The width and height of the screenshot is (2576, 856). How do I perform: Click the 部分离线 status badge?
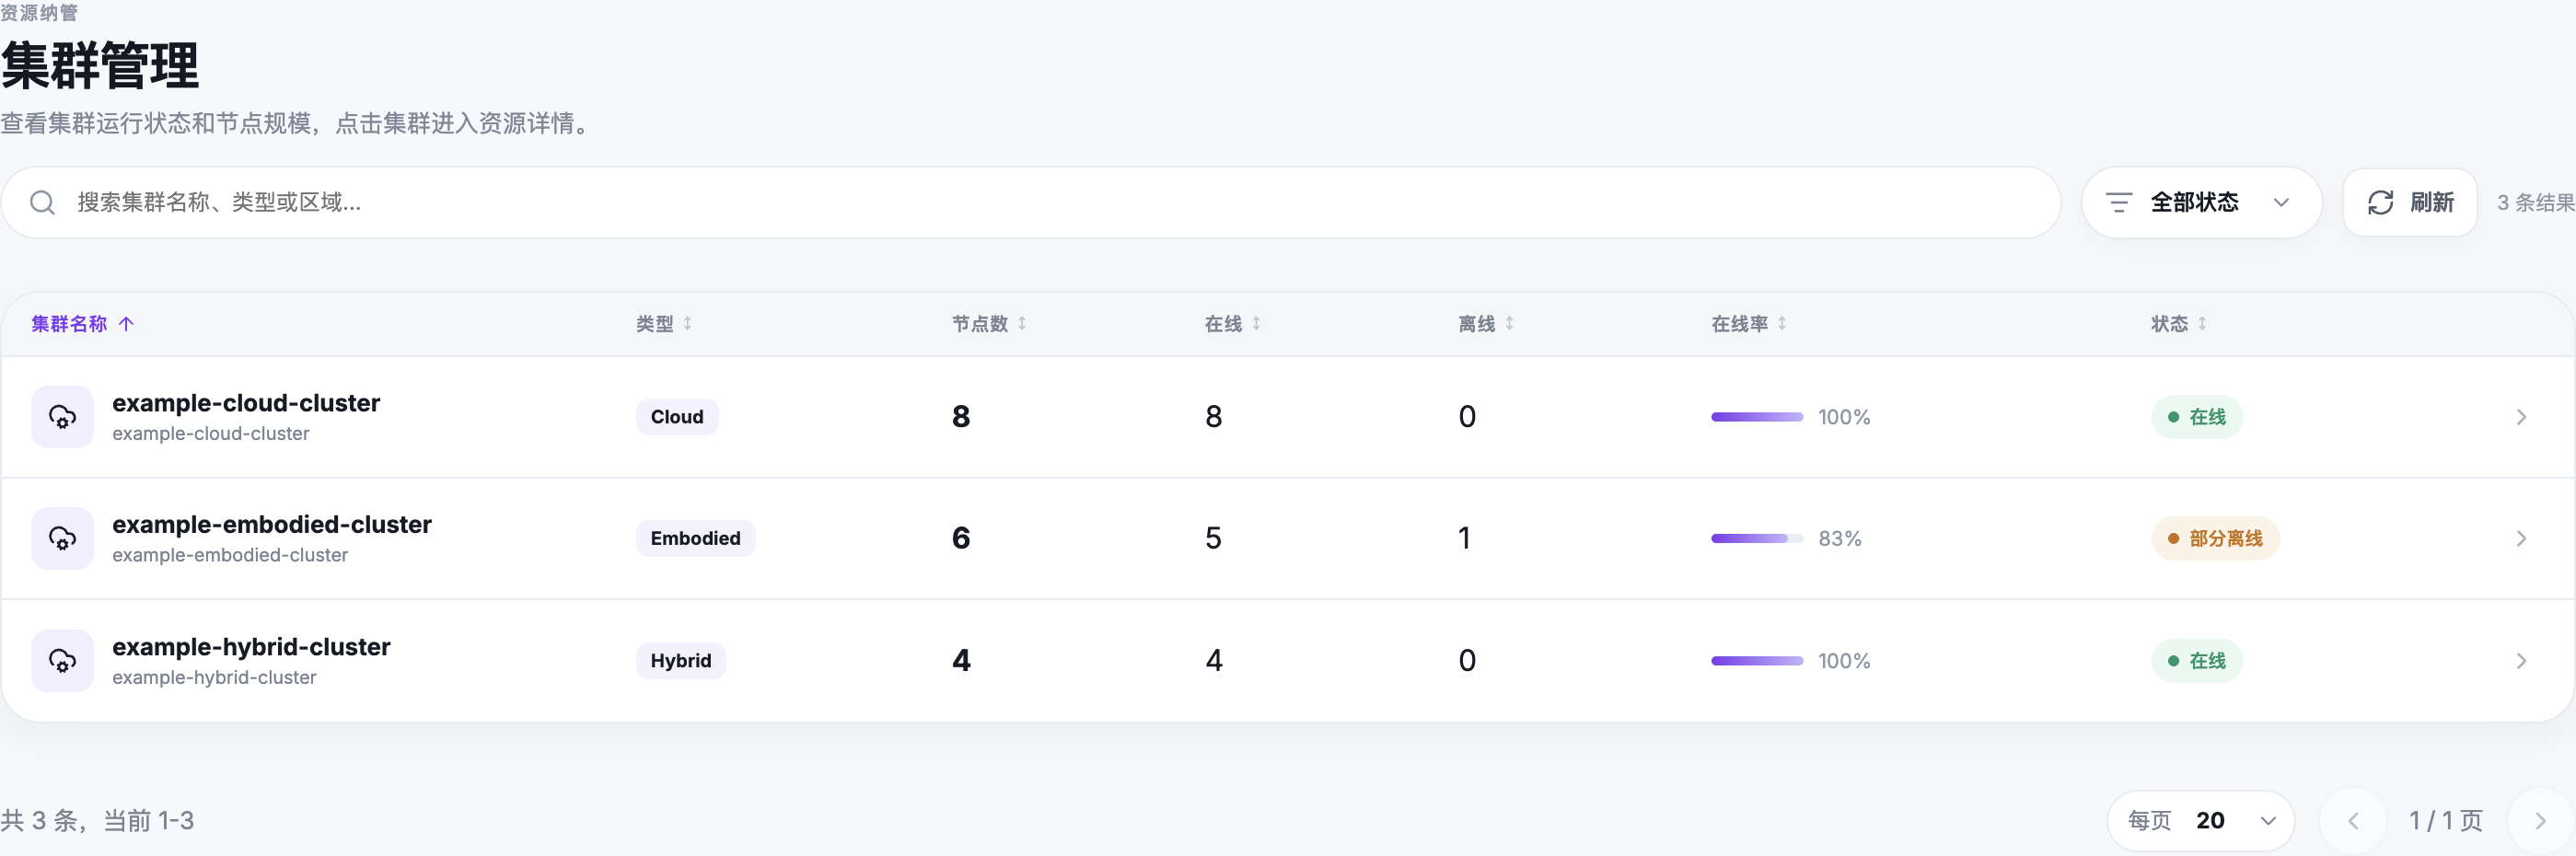pyautogui.click(x=2215, y=538)
